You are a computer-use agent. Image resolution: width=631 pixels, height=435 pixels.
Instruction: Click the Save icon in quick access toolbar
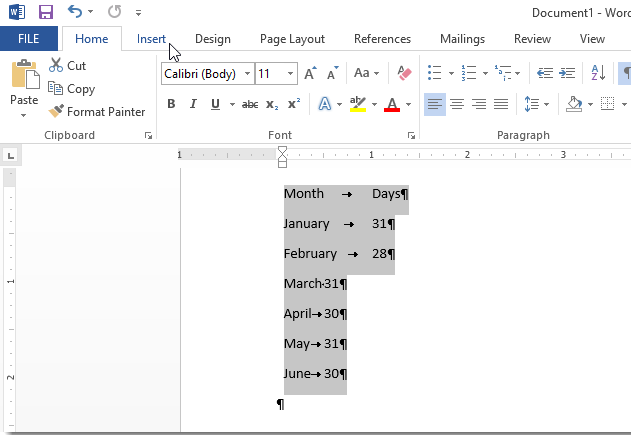[45, 13]
